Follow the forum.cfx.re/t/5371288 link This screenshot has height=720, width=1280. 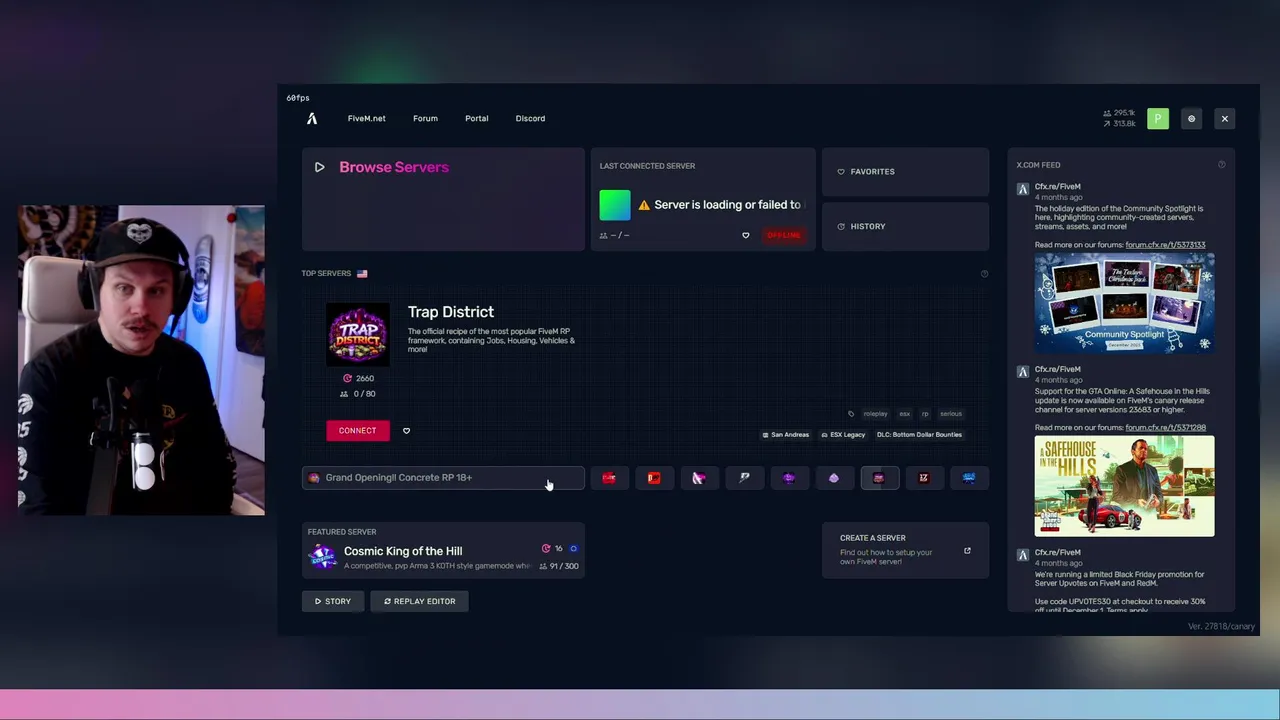click(x=1165, y=428)
